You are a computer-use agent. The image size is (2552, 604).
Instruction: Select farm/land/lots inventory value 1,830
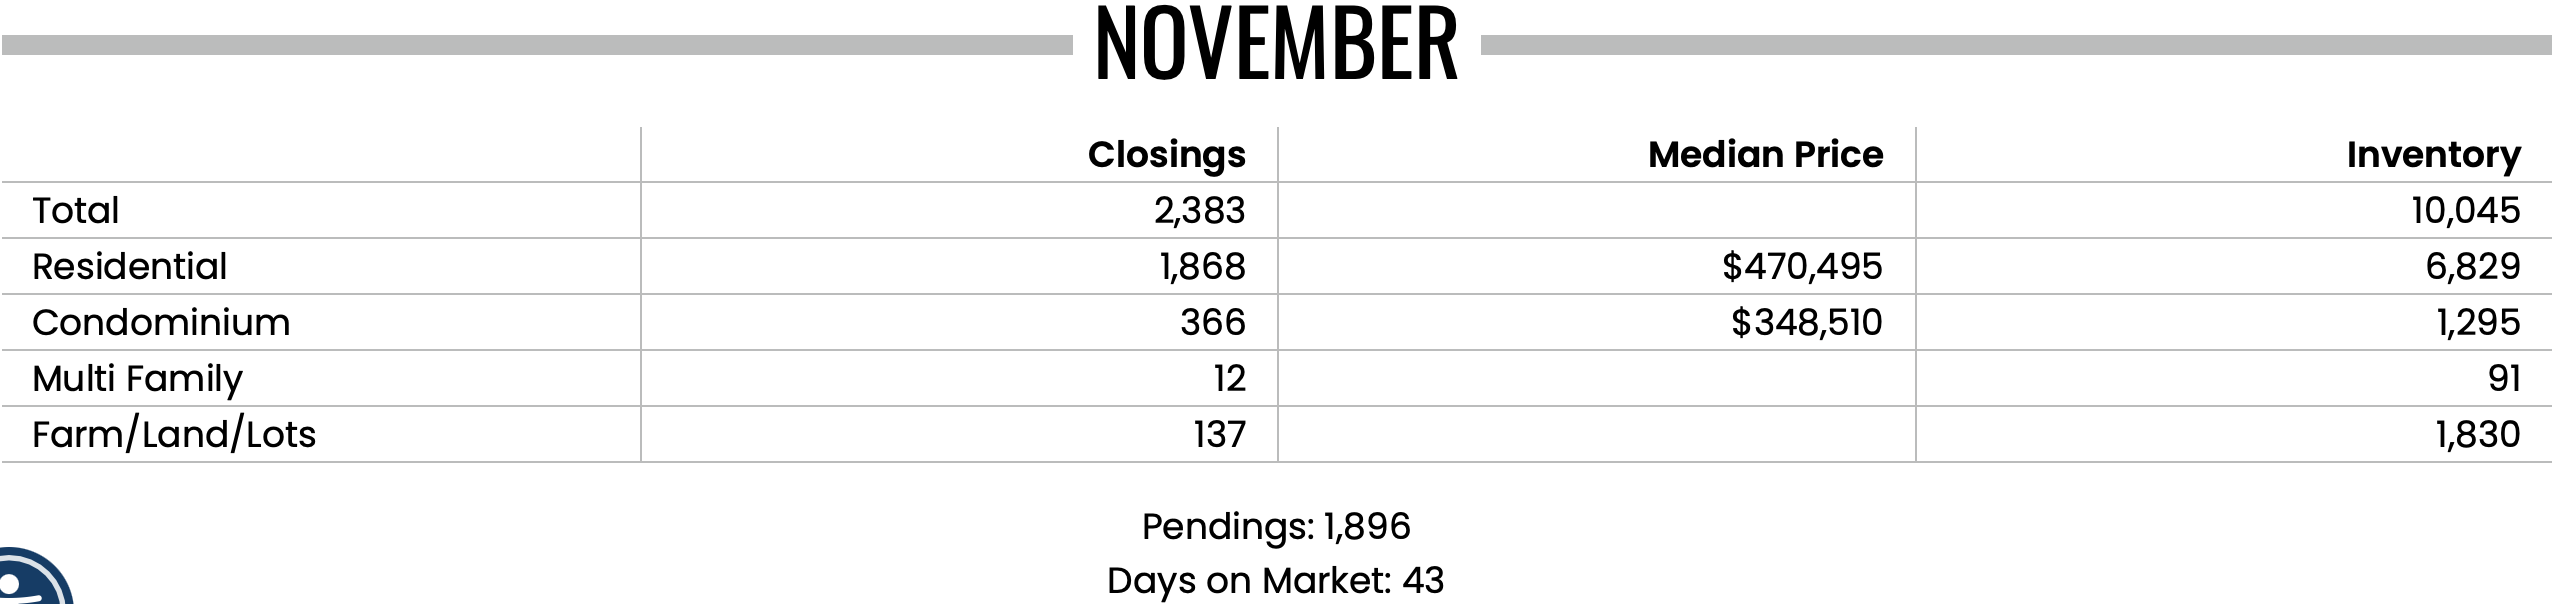click(x=2477, y=435)
